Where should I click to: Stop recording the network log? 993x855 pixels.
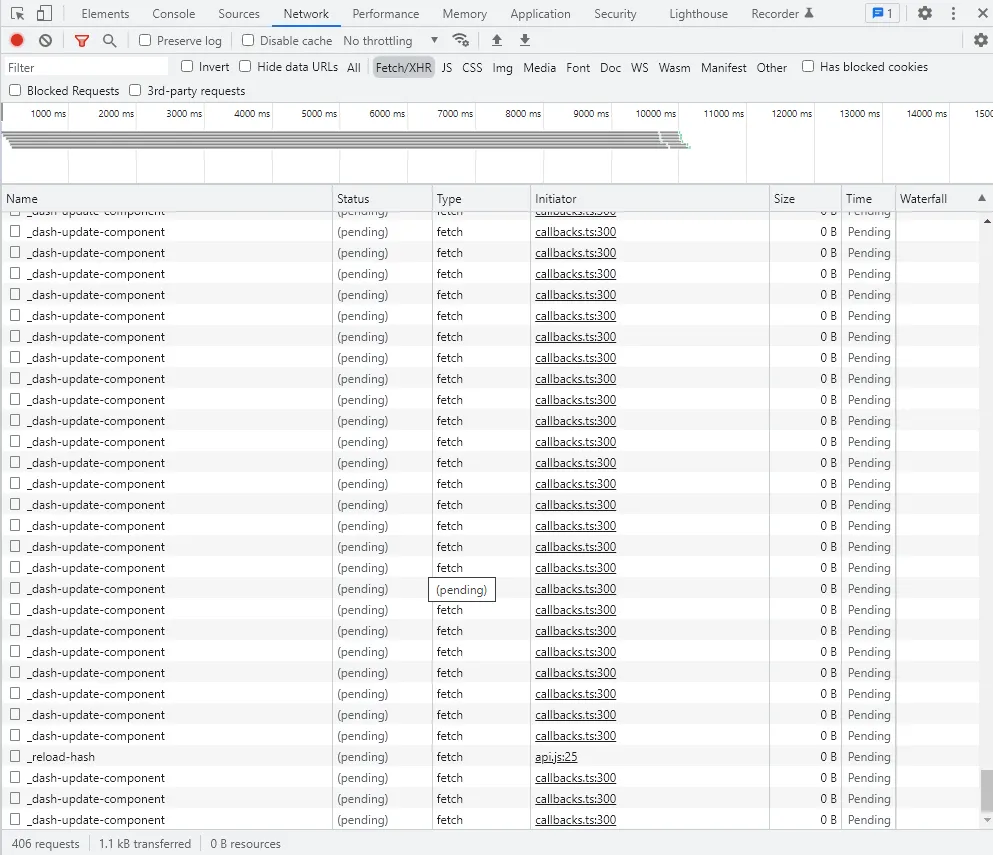coord(17,41)
